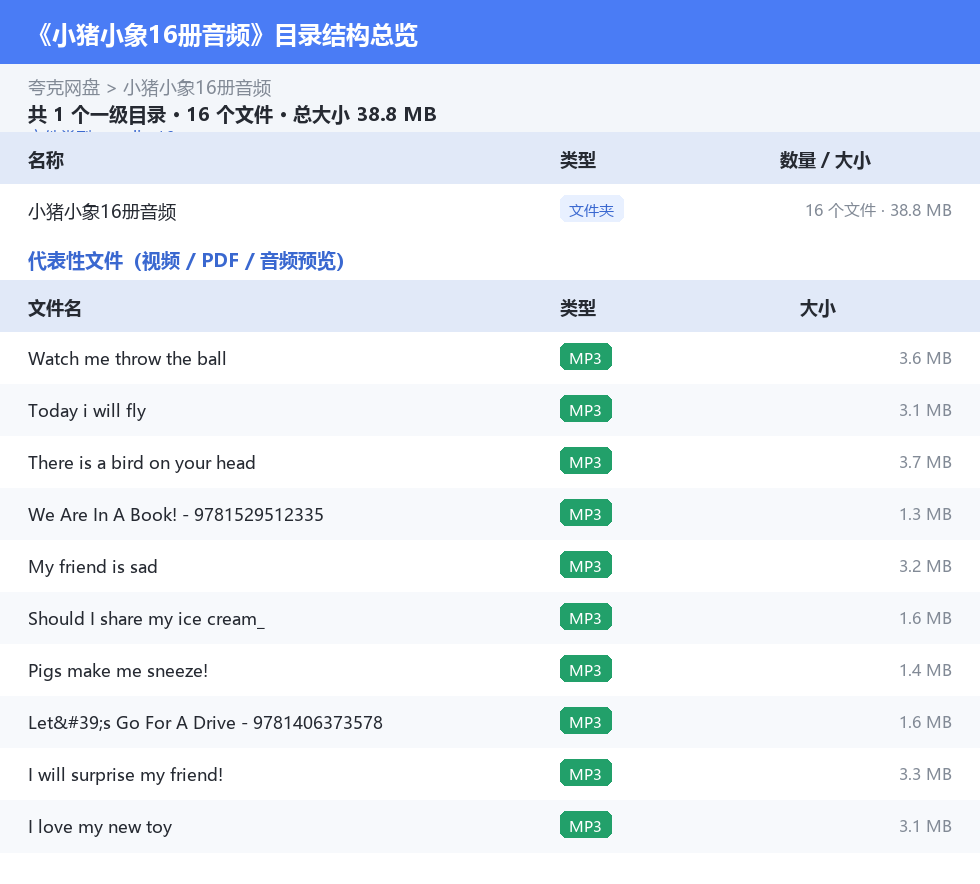Click the MP3 badge for I will surprise my friend!

[586, 773]
